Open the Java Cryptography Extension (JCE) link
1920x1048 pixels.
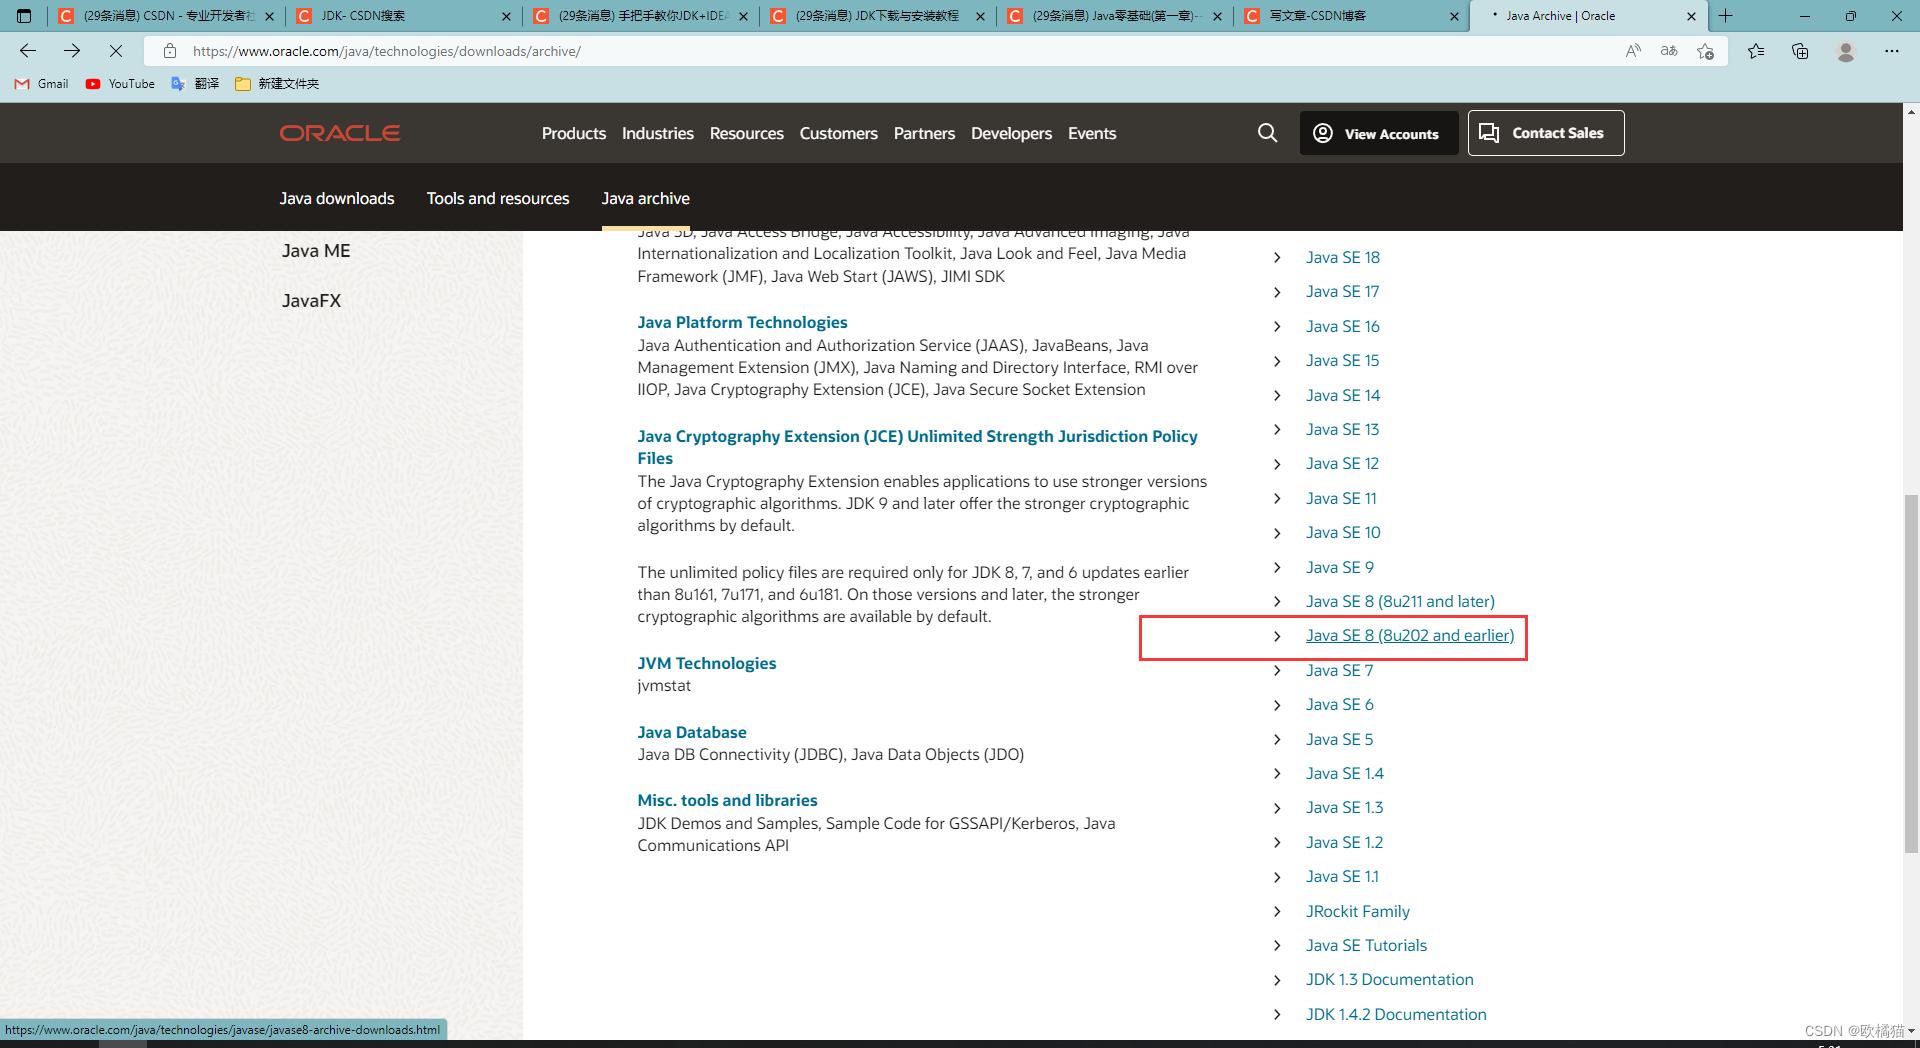(x=917, y=447)
